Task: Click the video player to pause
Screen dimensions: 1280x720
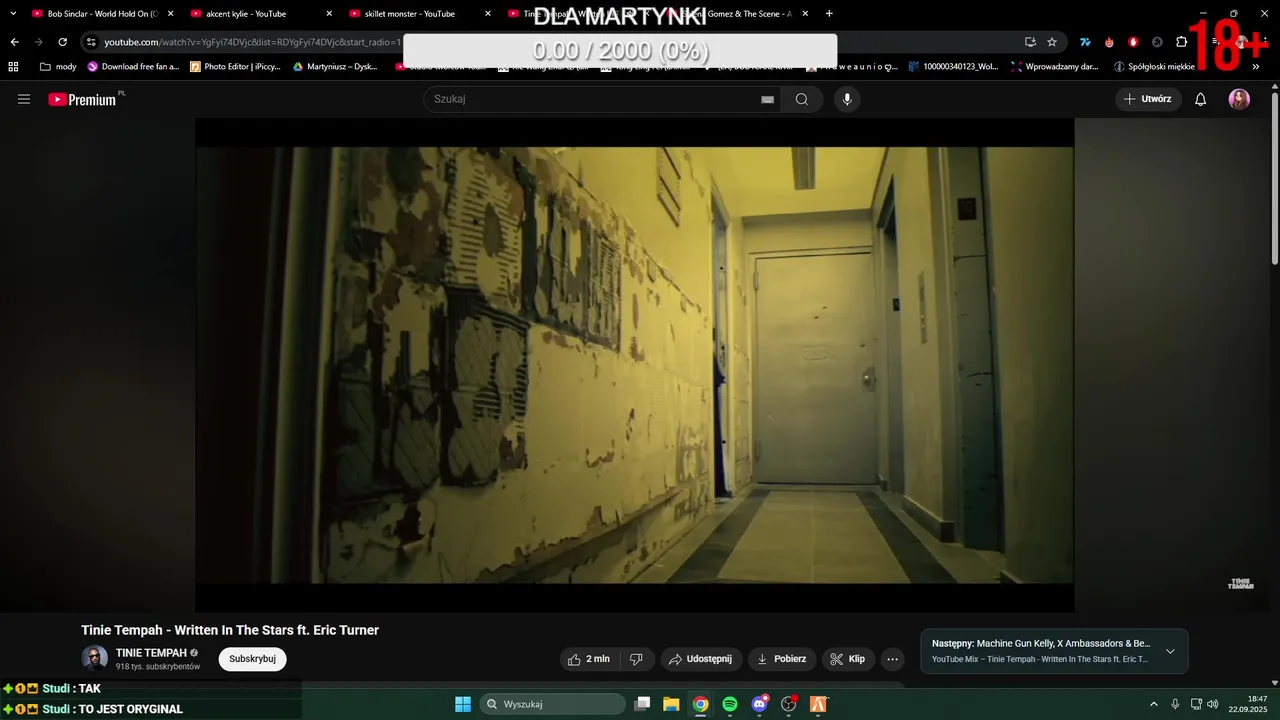Action: [634, 365]
